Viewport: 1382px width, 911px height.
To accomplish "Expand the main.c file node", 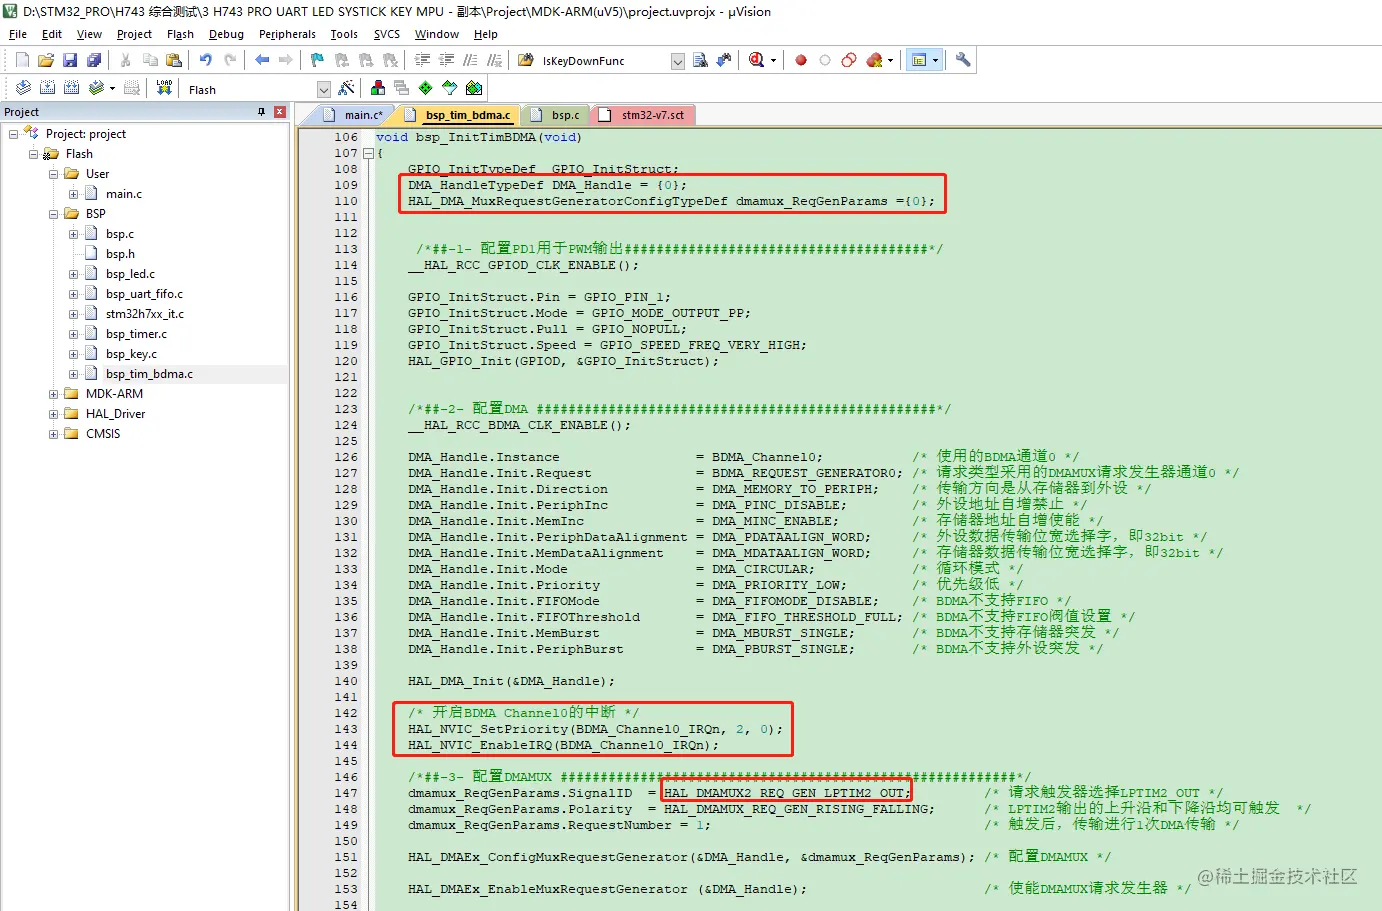I will coord(73,194).
